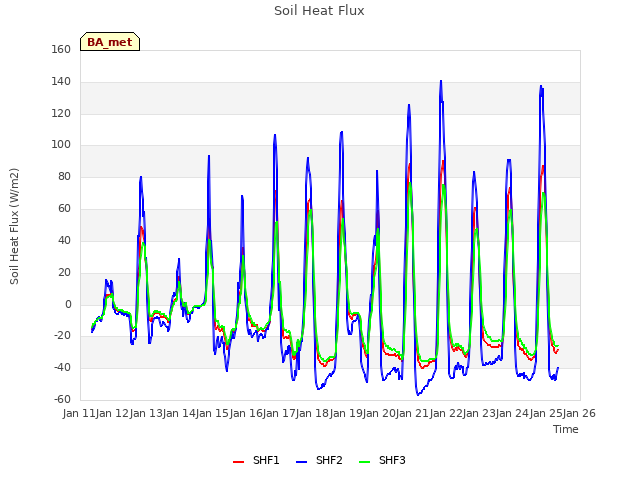Click the BA_met annotation label
The width and height of the screenshot is (640, 480).
point(110,42)
